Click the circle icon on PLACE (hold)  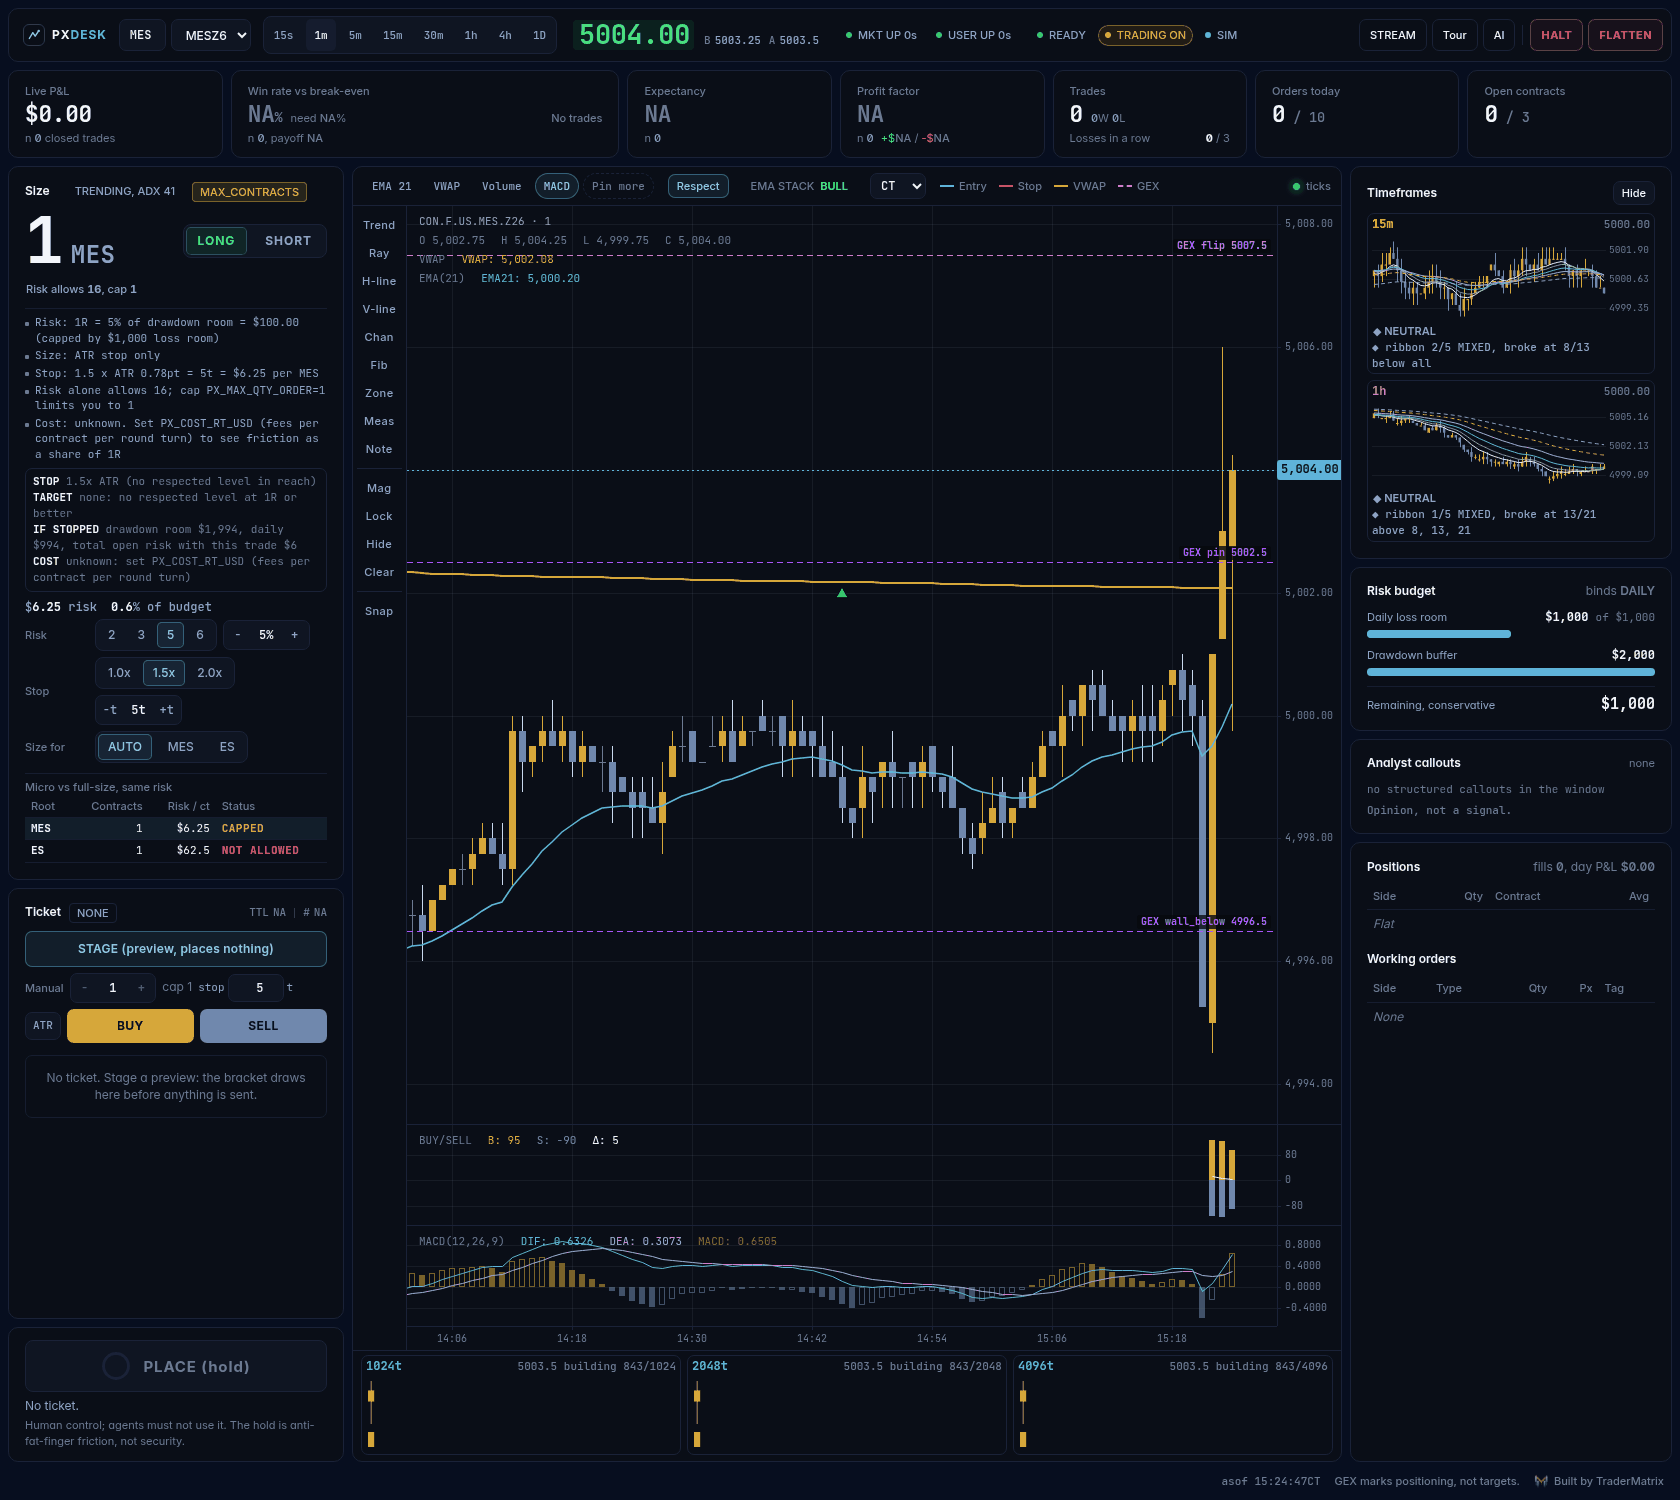click(116, 1366)
